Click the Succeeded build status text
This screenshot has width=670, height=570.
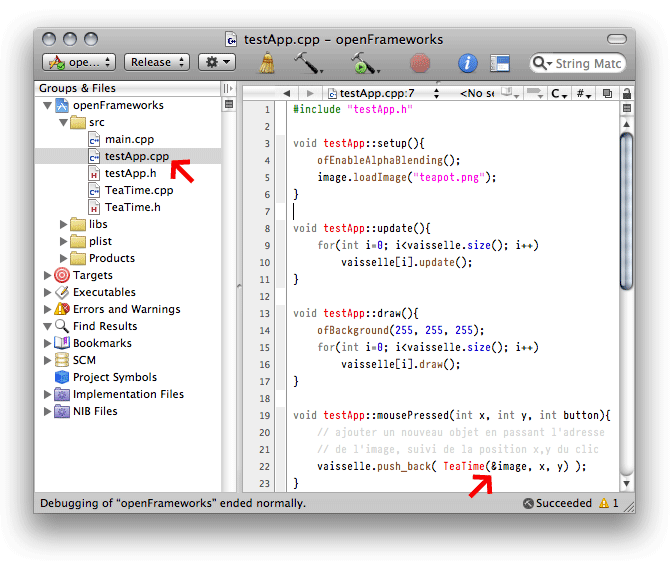tap(563, 503)
